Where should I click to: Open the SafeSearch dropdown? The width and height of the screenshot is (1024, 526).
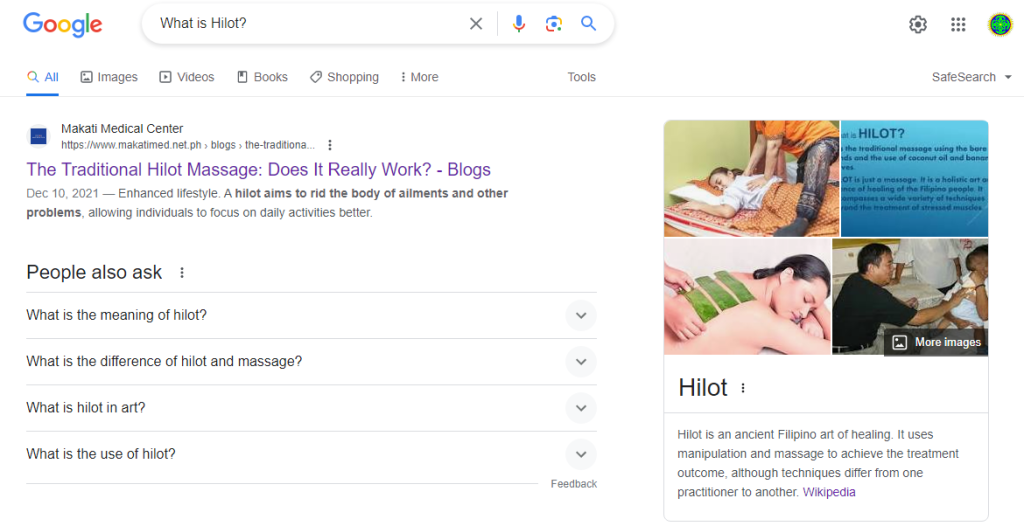(x=971, y=77)
